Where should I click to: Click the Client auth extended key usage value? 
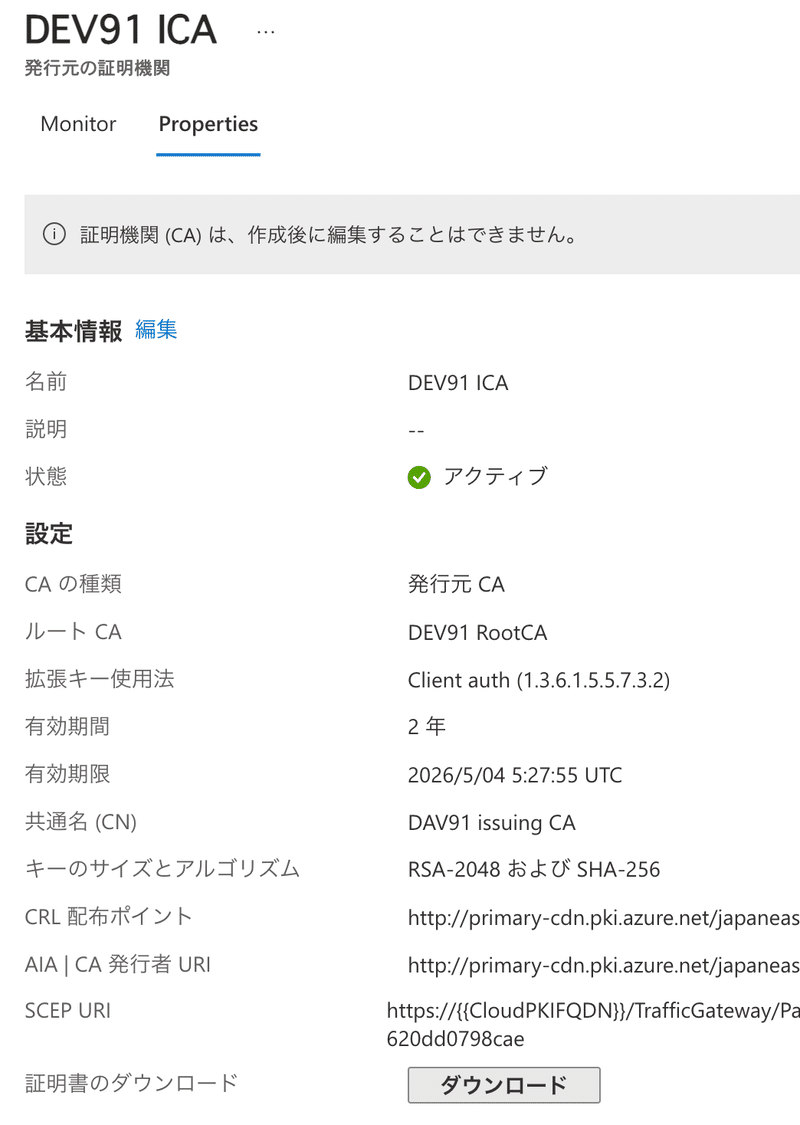click(539, 680)
